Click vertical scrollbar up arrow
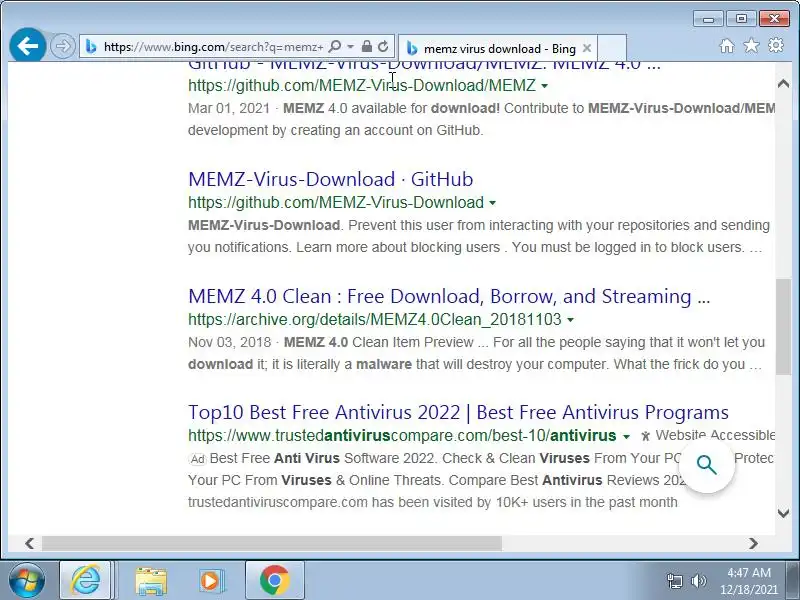 click(783, 84)
